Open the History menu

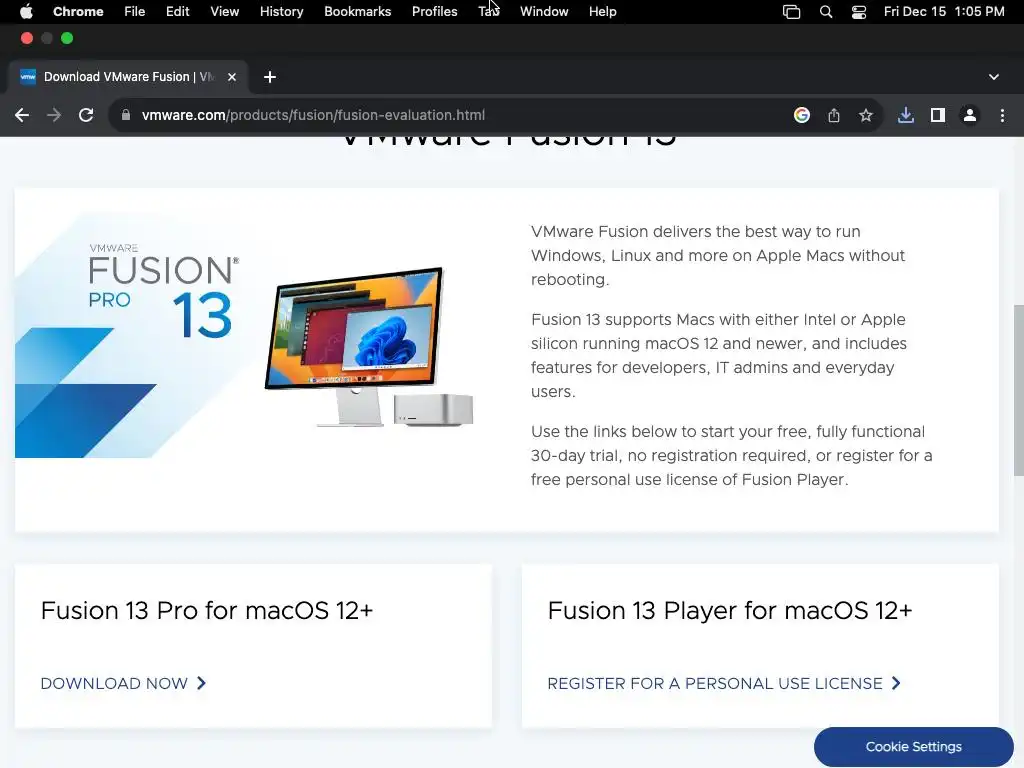281,12
